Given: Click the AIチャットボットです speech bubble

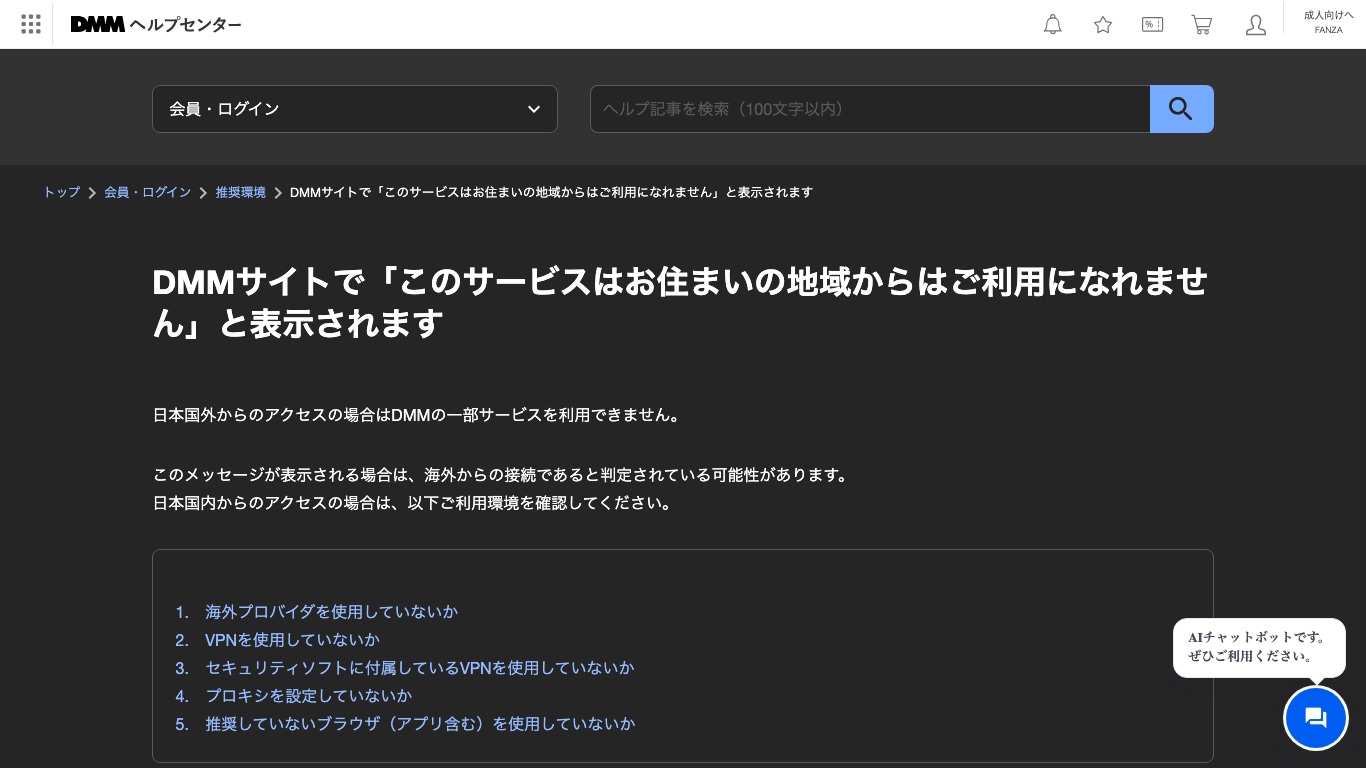Looking at the screenshot, I should click(x=1259, y=647).
